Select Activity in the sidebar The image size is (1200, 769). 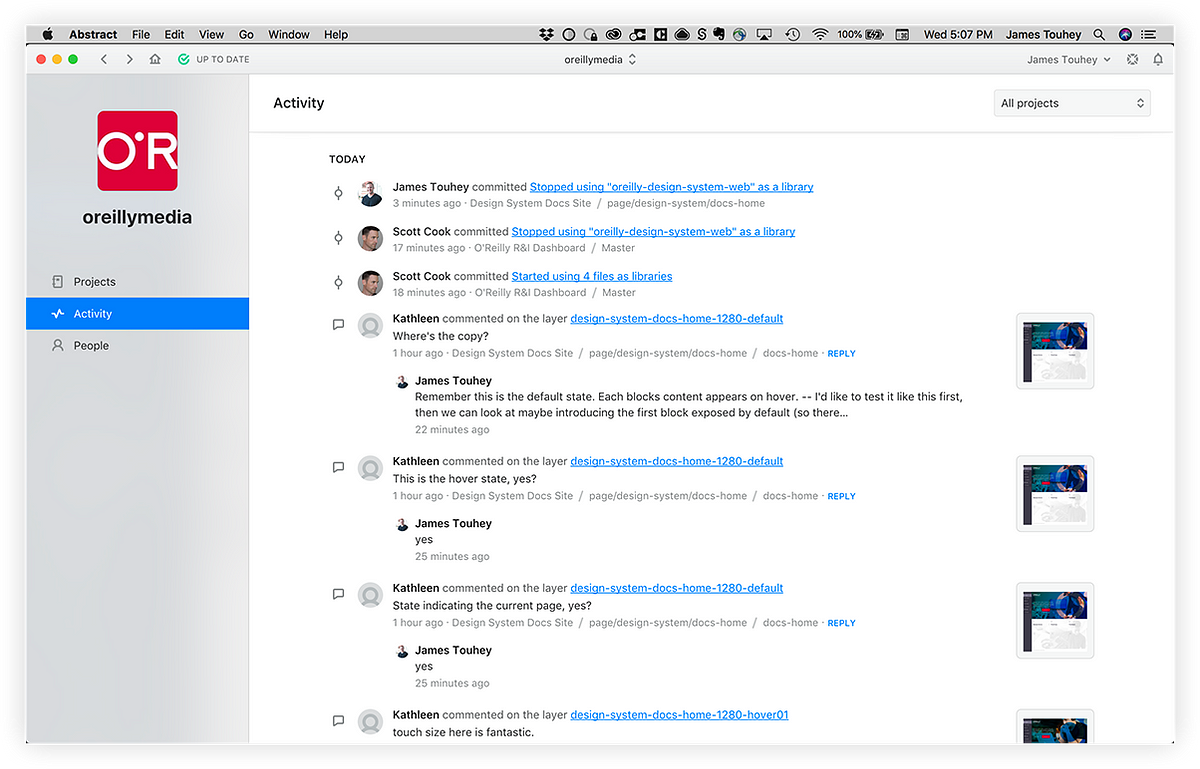pyautogui.click(x=138, y=314)
